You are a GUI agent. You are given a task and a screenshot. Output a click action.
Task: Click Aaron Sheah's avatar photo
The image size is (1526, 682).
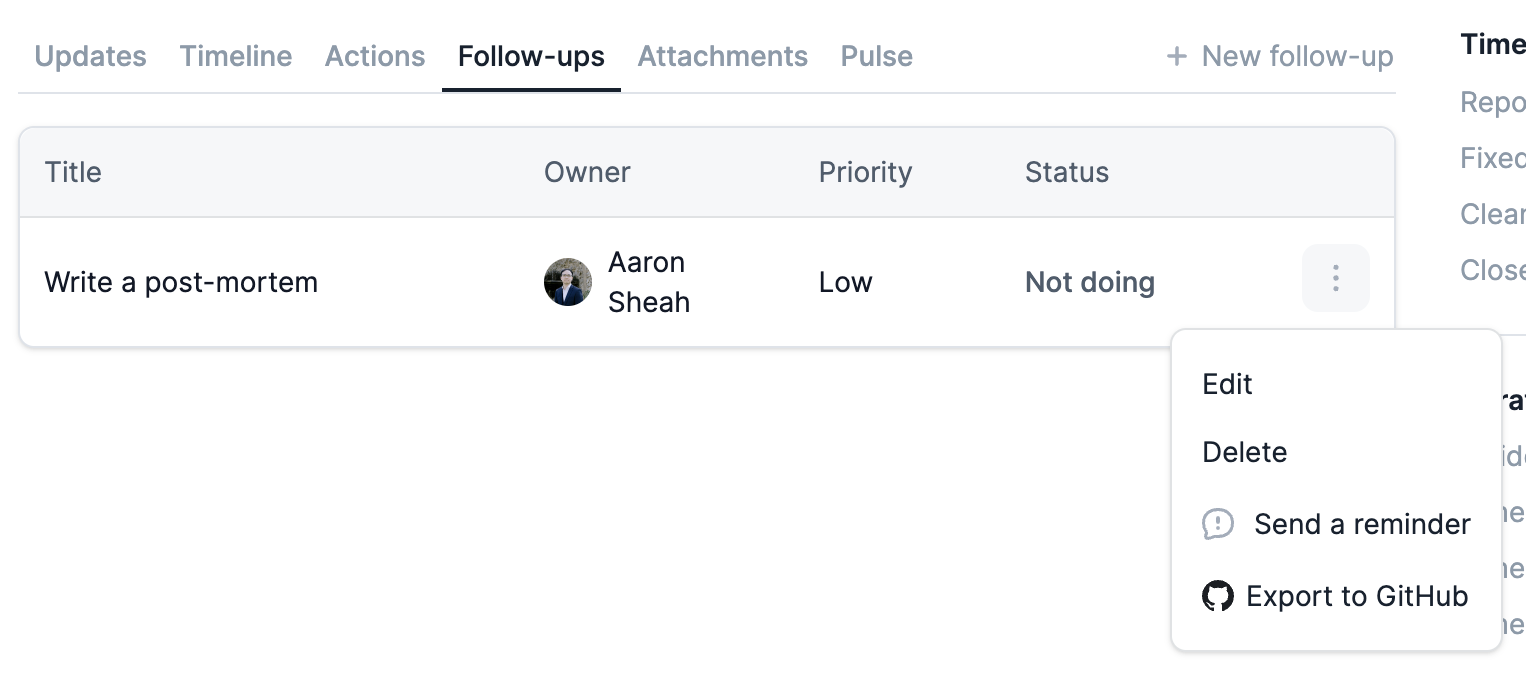pyautogui.click(x=568, y=282)
